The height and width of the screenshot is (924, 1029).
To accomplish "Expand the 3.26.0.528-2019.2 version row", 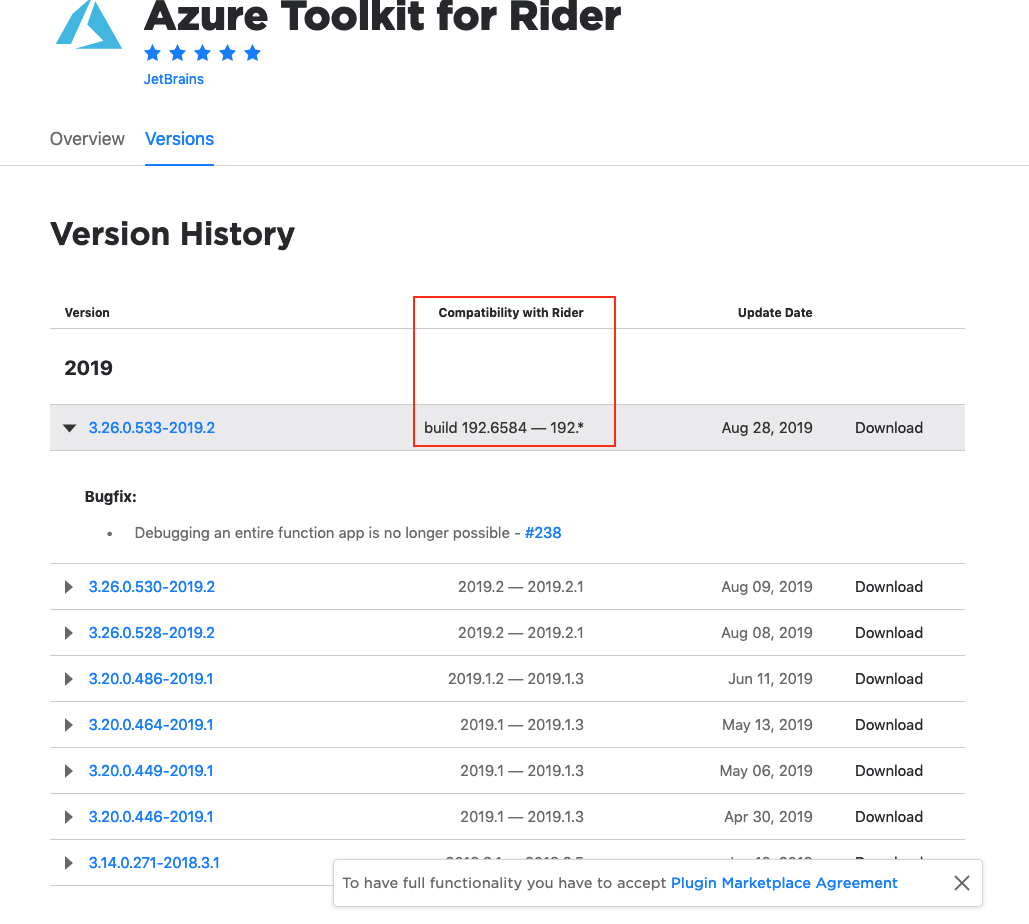I will 68,633.
